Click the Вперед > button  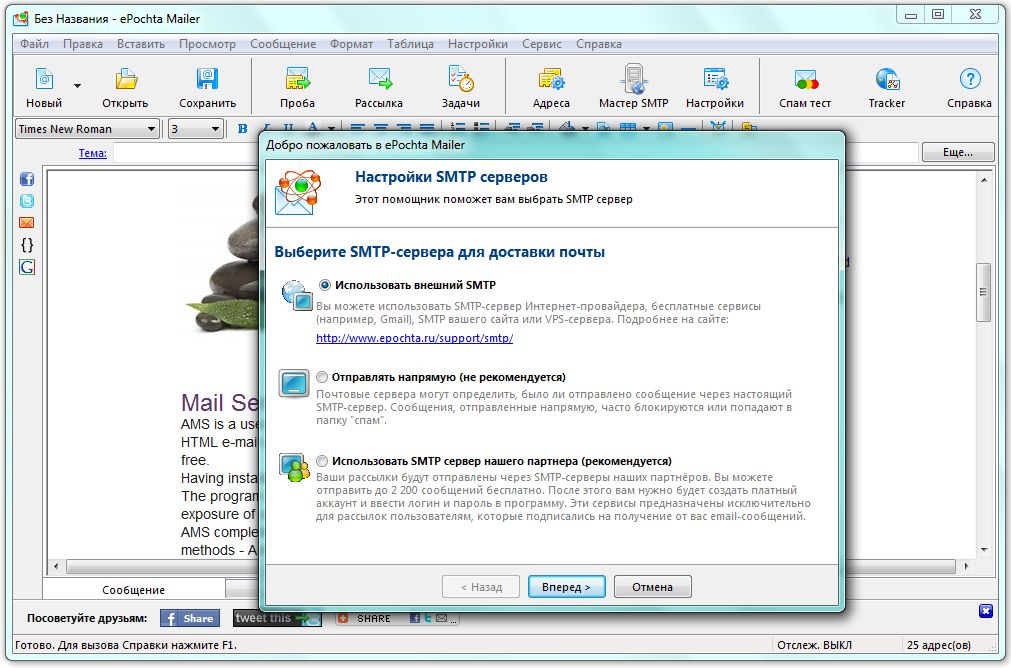pos(566,587)
